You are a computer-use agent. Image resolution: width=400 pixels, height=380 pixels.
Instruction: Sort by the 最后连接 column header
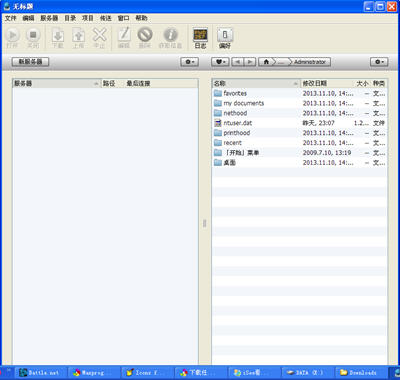161,83
